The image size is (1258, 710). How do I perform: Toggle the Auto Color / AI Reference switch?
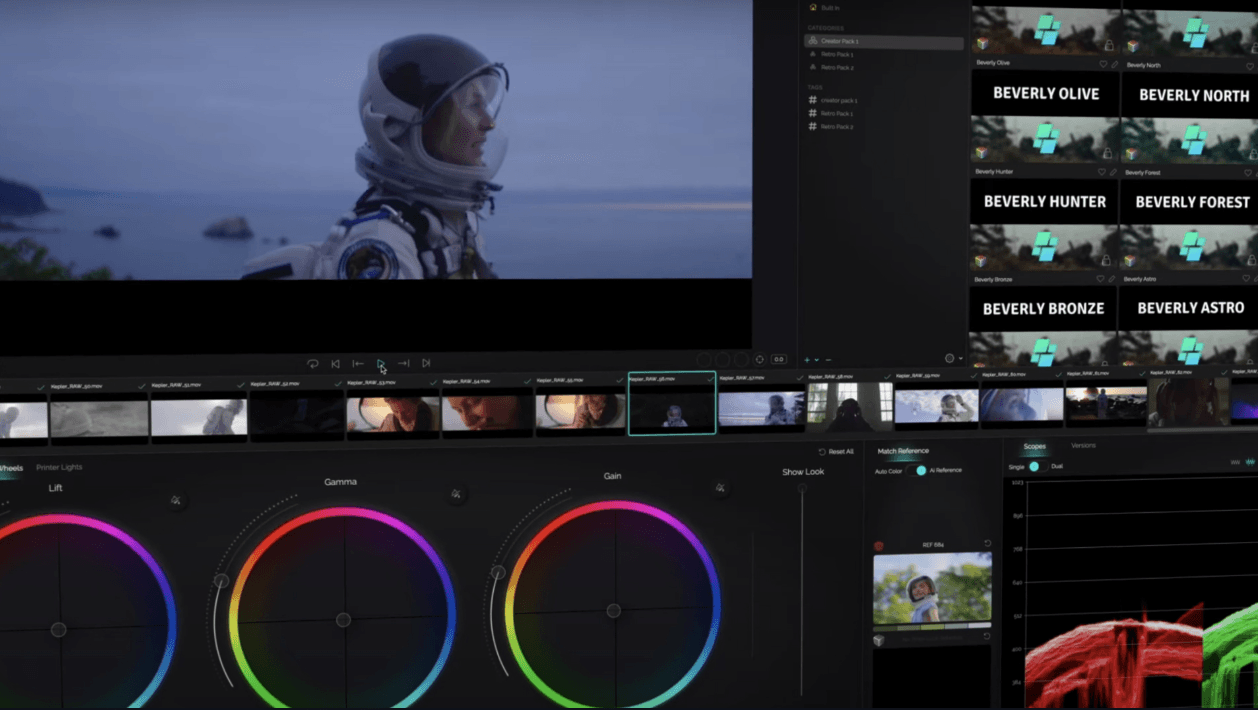(x=917, y=470)
